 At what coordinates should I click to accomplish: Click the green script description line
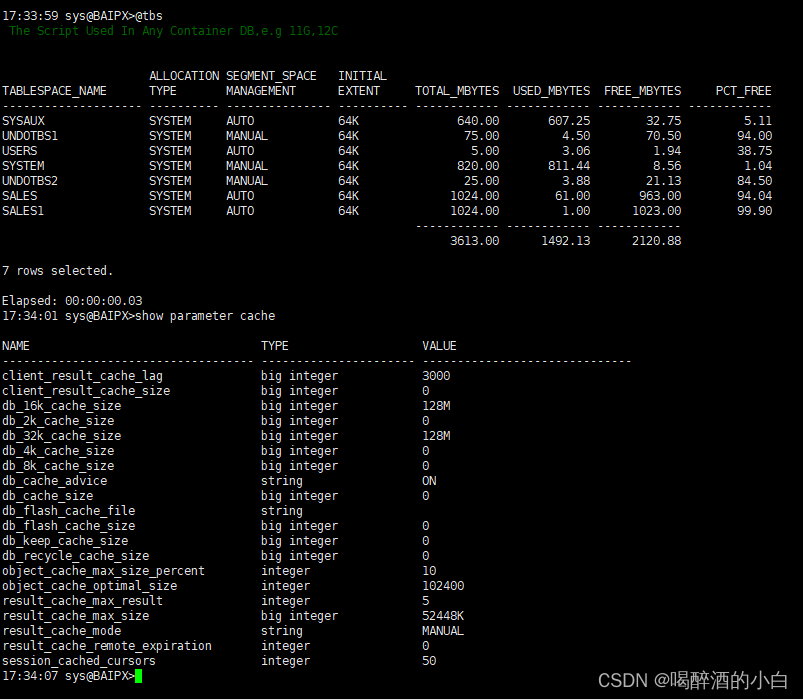[x=173, y=31]
